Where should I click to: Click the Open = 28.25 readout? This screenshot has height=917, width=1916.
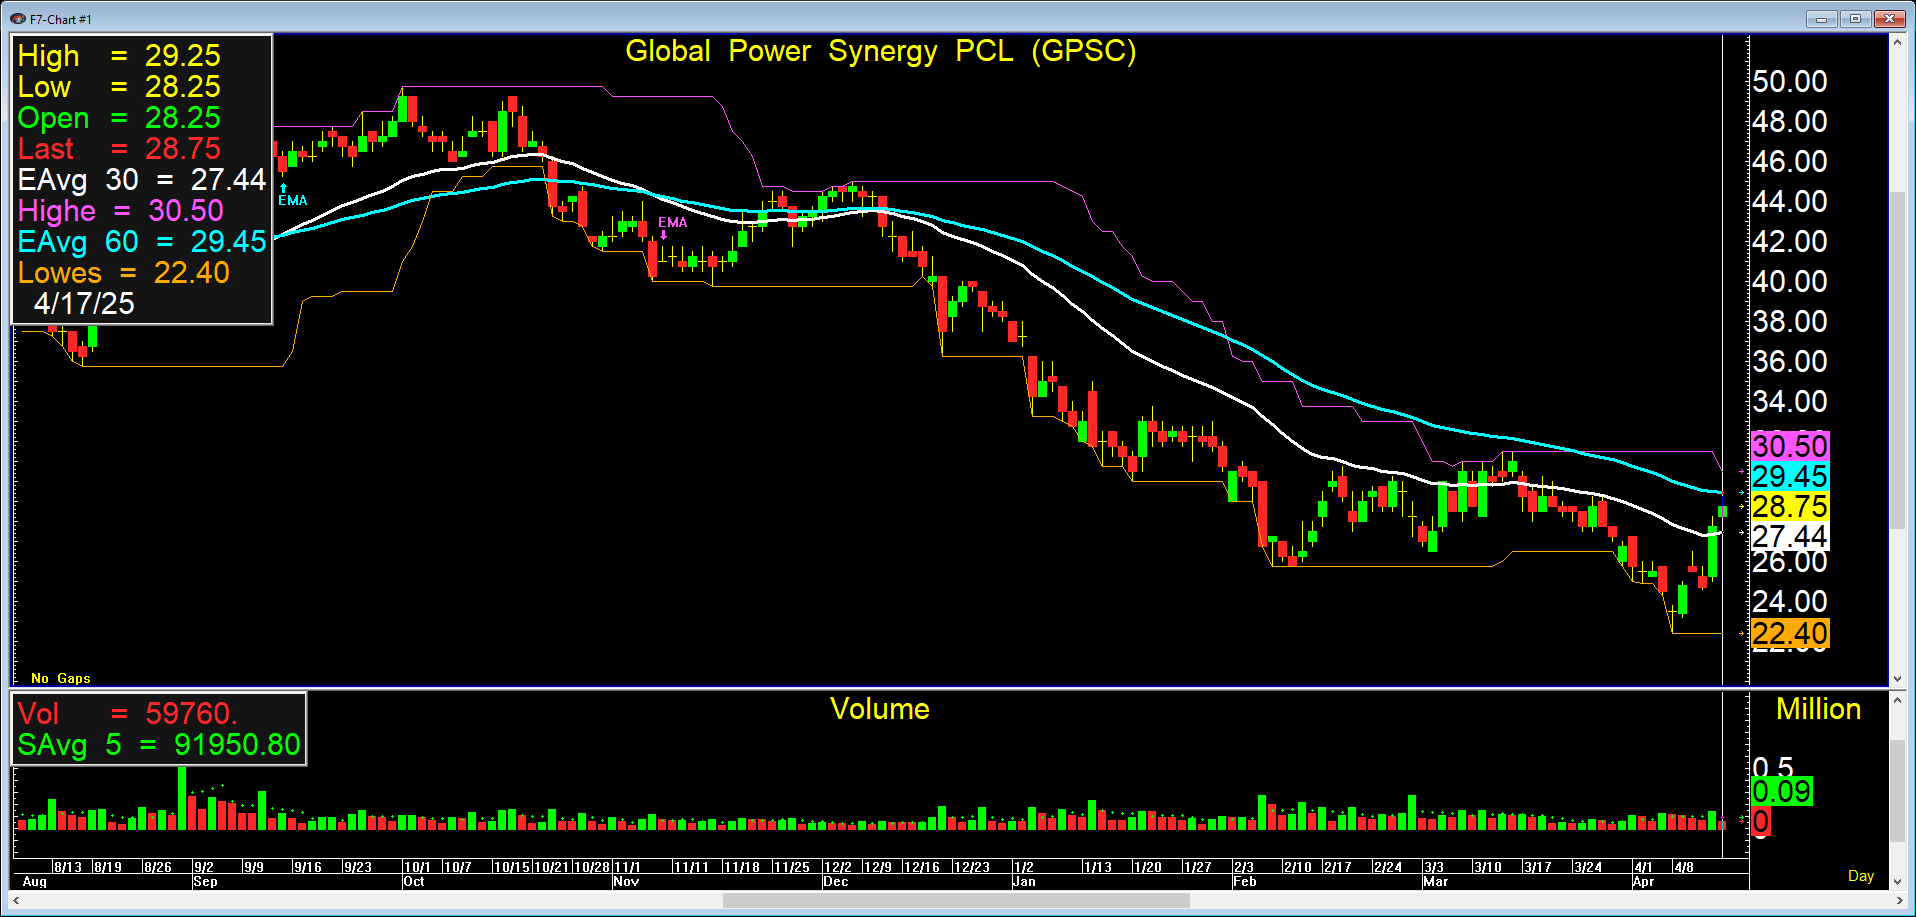coord(119,118)
